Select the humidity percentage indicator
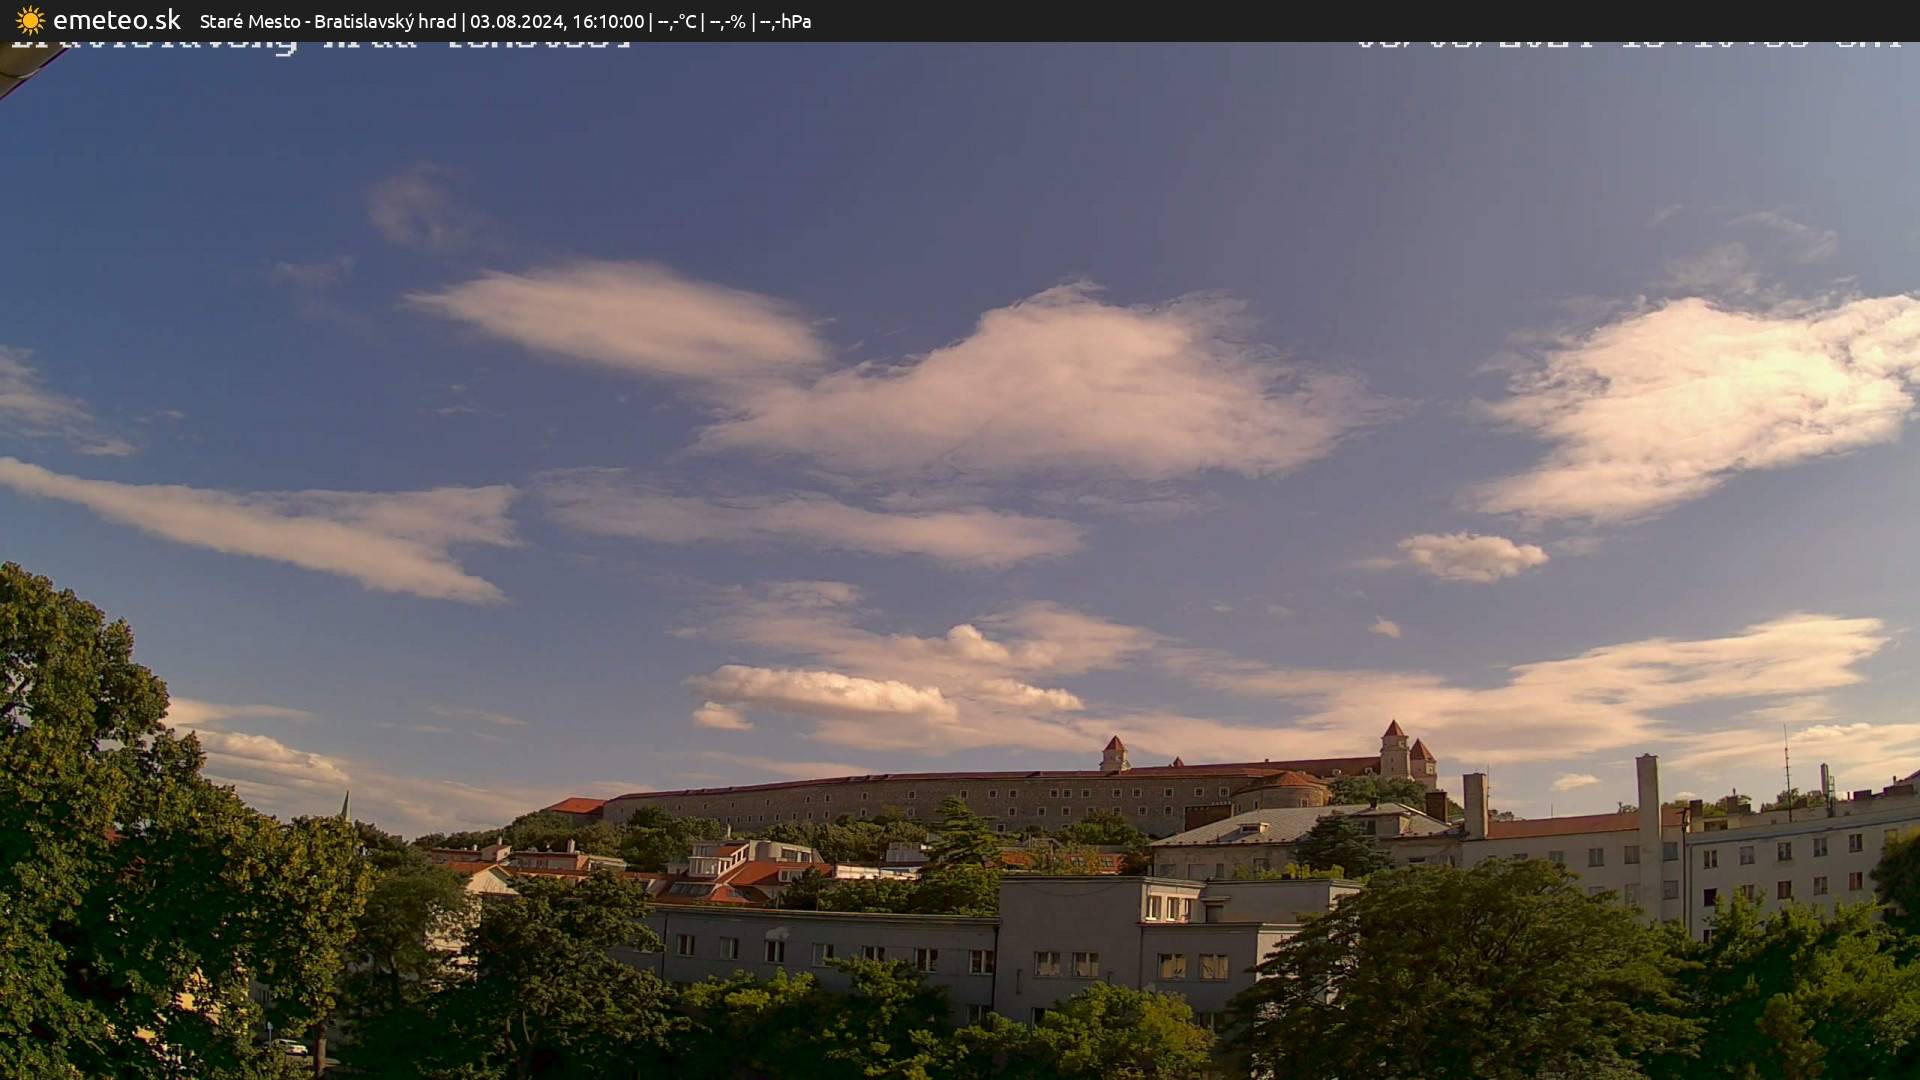Screen dimensions: 1920x1080 click(x=730, y=20)
